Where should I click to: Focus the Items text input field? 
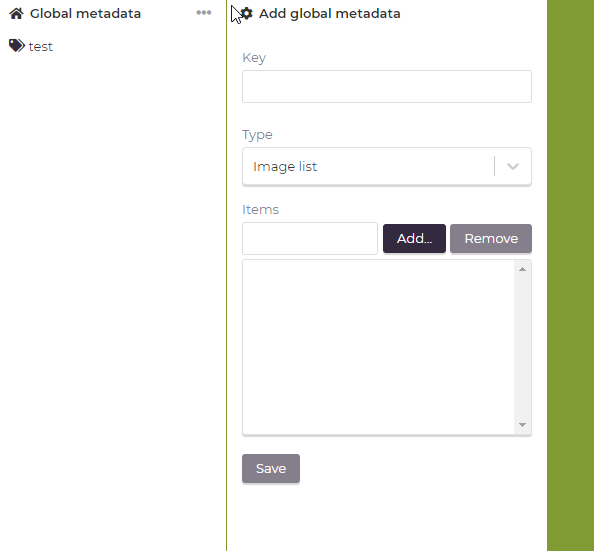click(310, 238)
